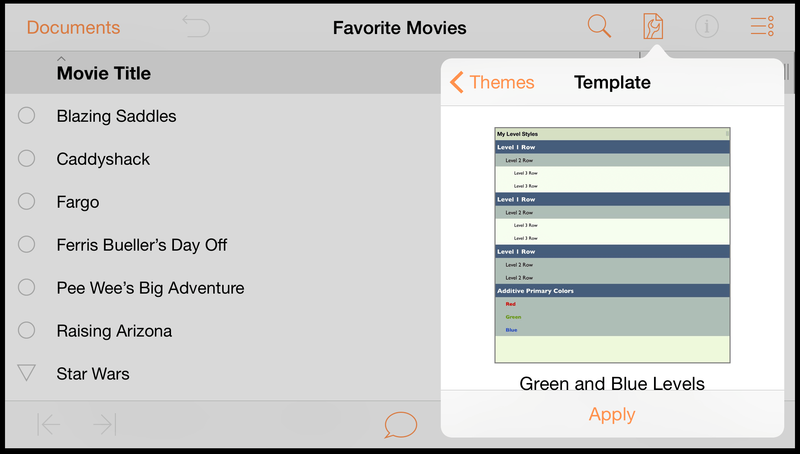Add a note with speech bubble icon

coord(401,424)
